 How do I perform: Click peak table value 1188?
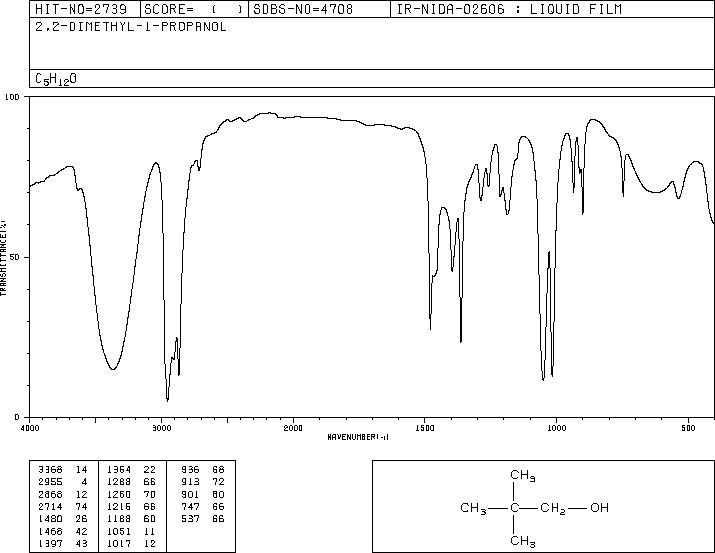[x=119, y=519]
